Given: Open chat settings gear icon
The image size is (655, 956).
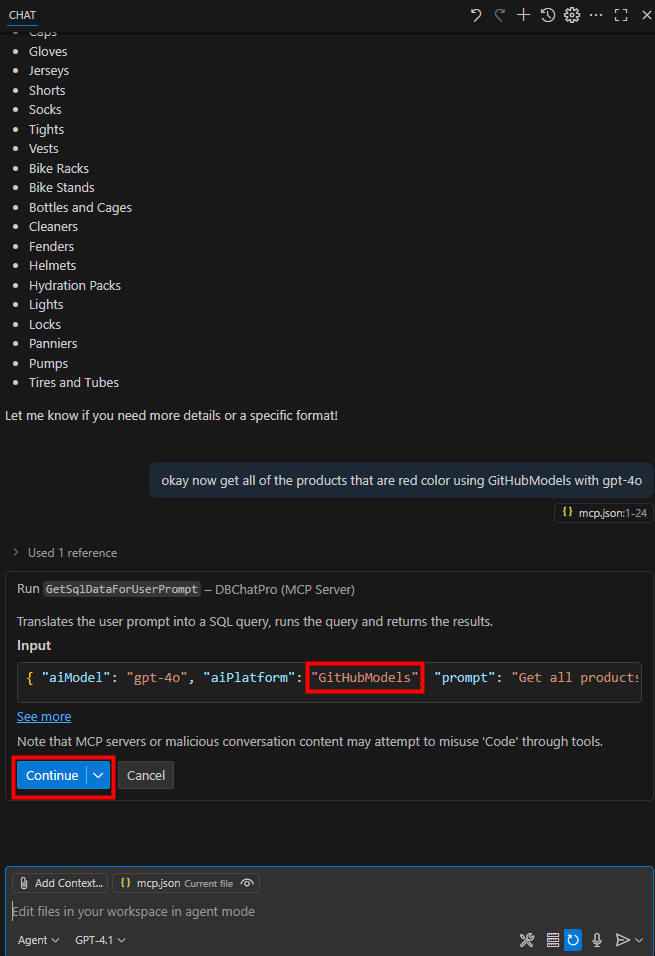Looking at the screenshot, I should [571, 15].
